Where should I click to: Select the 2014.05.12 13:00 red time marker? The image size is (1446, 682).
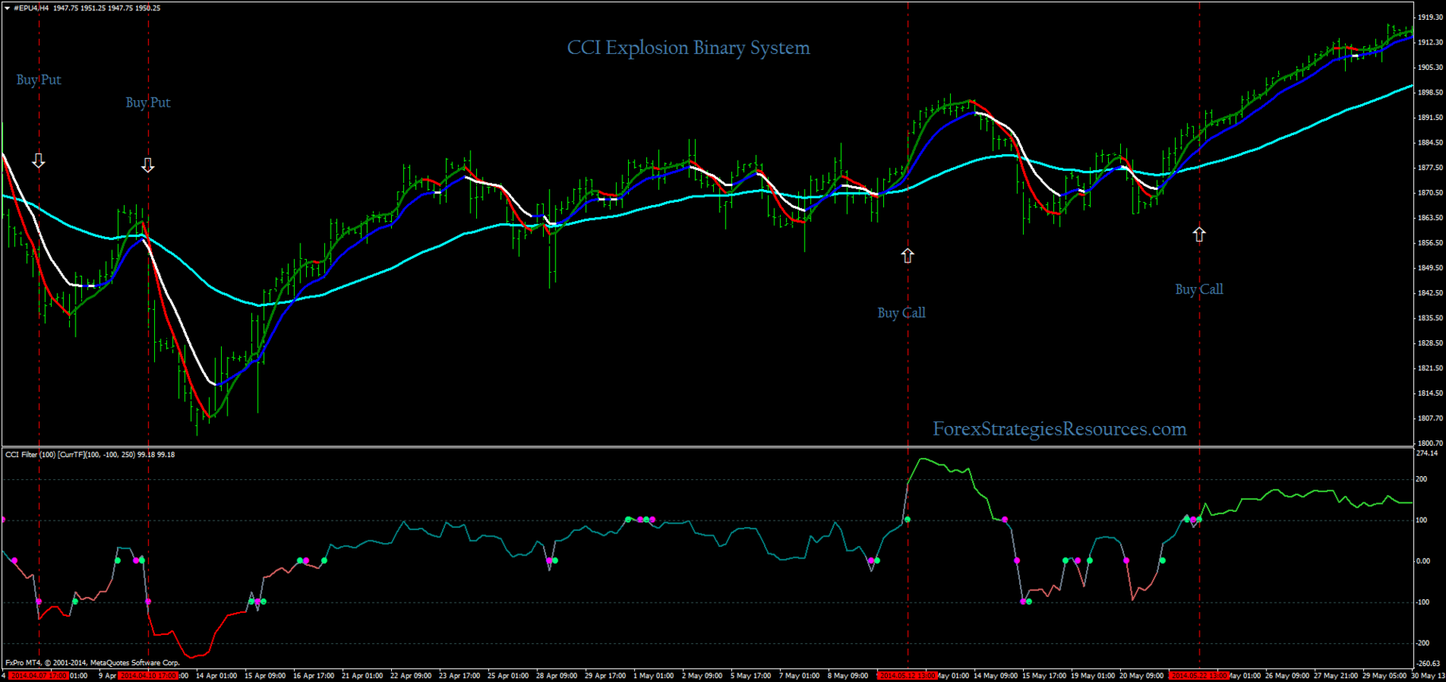coord(907,675)
